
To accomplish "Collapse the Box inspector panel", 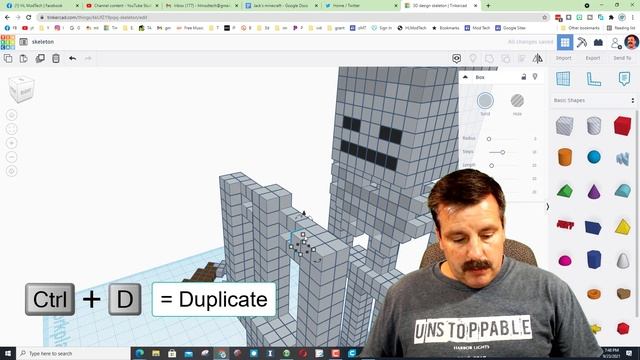I will (465, 77).
